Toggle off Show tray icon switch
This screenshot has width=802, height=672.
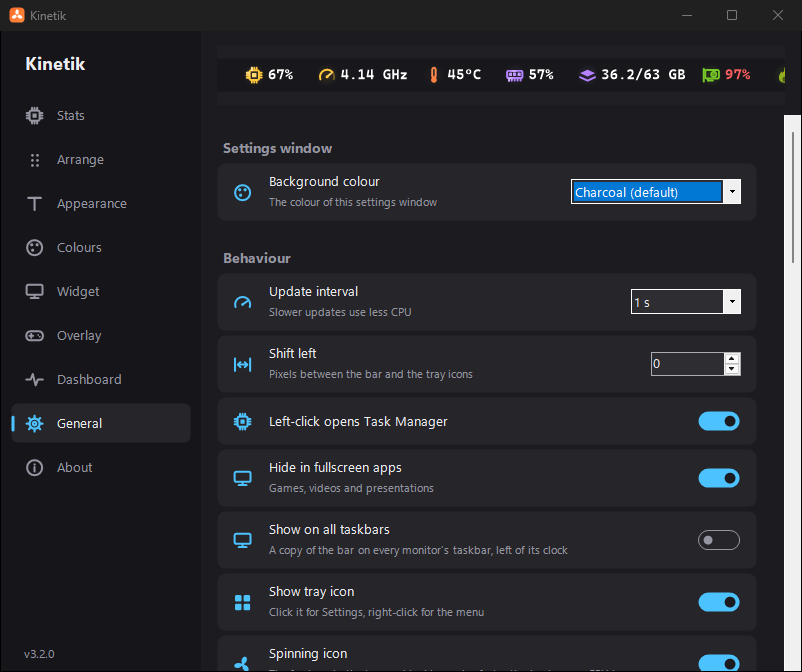(719, 602)
